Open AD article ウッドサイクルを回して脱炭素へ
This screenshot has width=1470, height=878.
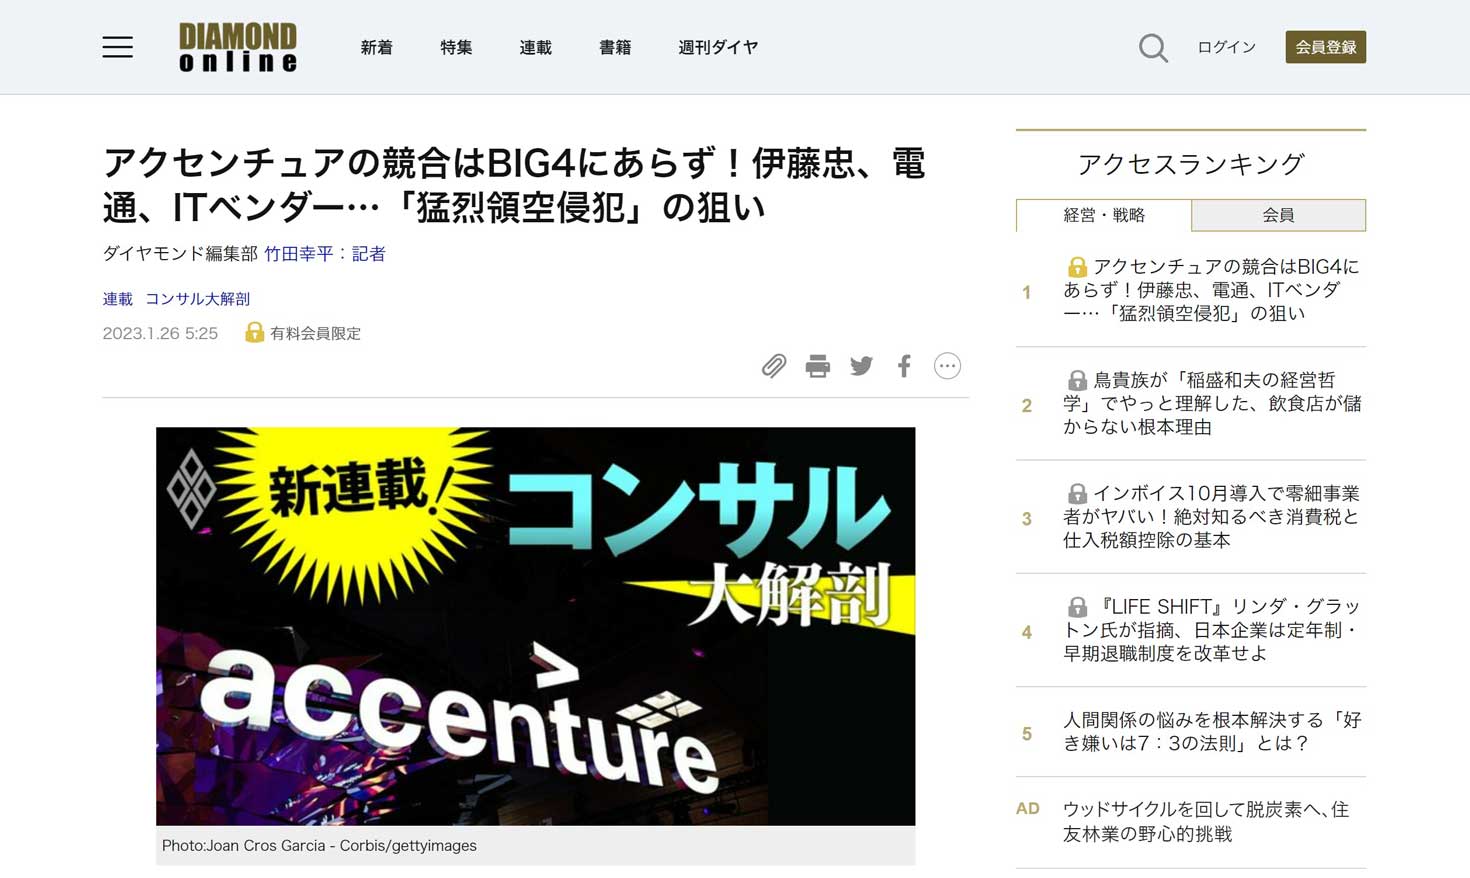pyautogui.click(x=1206, y=821)
